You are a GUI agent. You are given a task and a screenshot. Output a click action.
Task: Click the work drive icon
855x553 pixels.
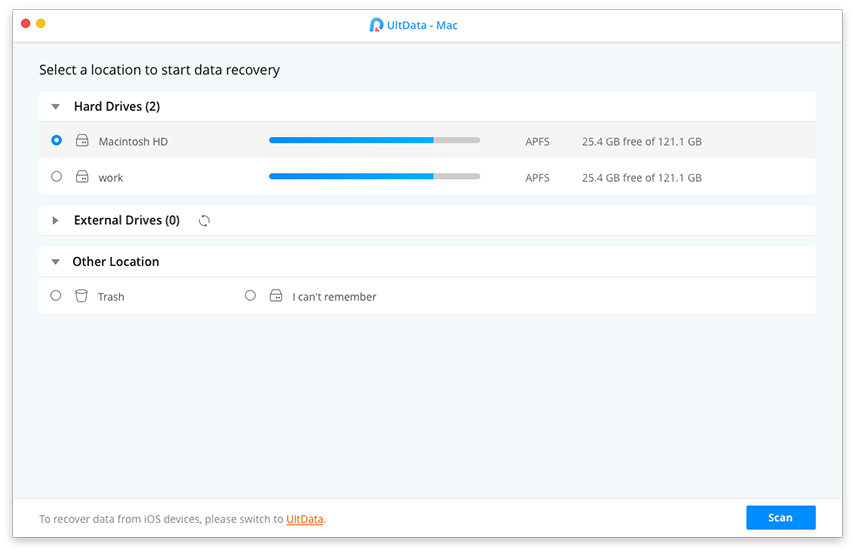click(x=82, y=177)
